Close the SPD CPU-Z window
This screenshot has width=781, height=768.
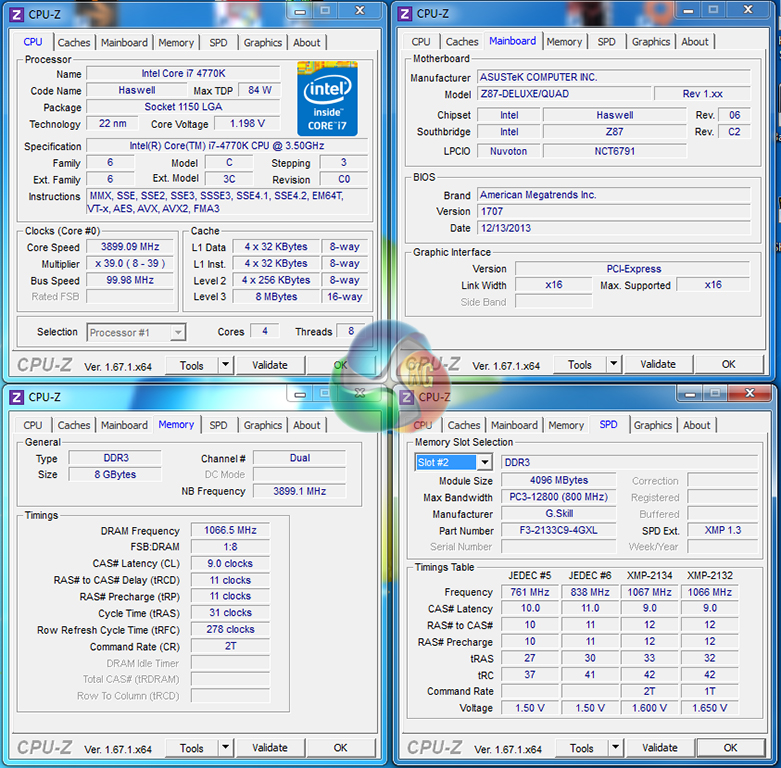click(x=750, y=393)
